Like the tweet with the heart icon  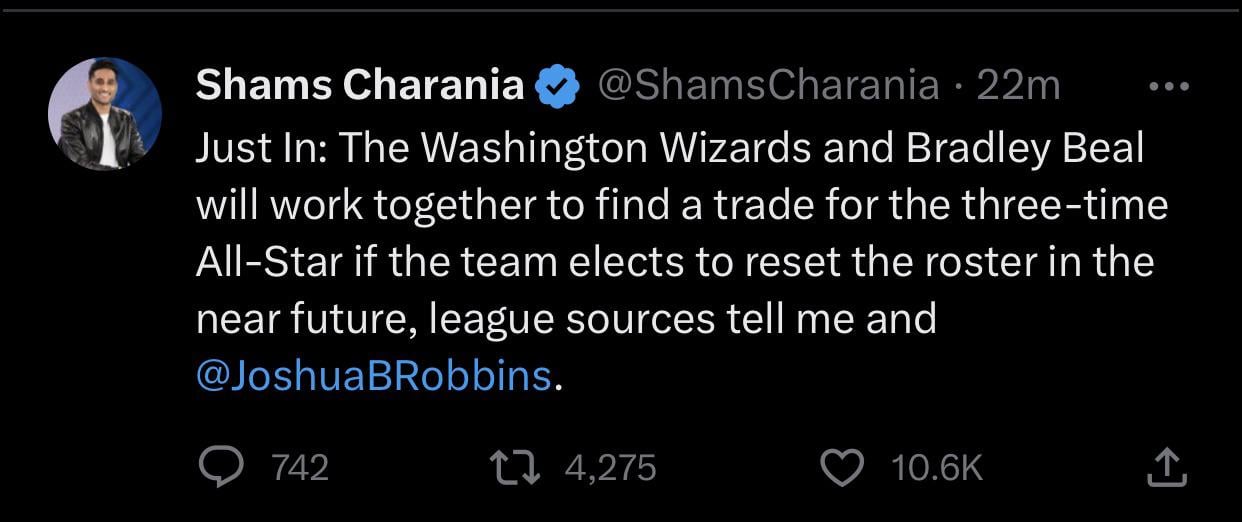pos(841,467)
